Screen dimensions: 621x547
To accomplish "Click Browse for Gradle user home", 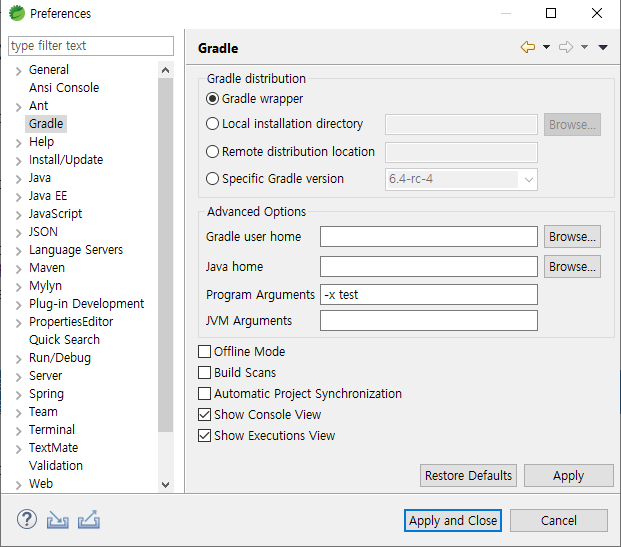I will (x=572, y=236).
